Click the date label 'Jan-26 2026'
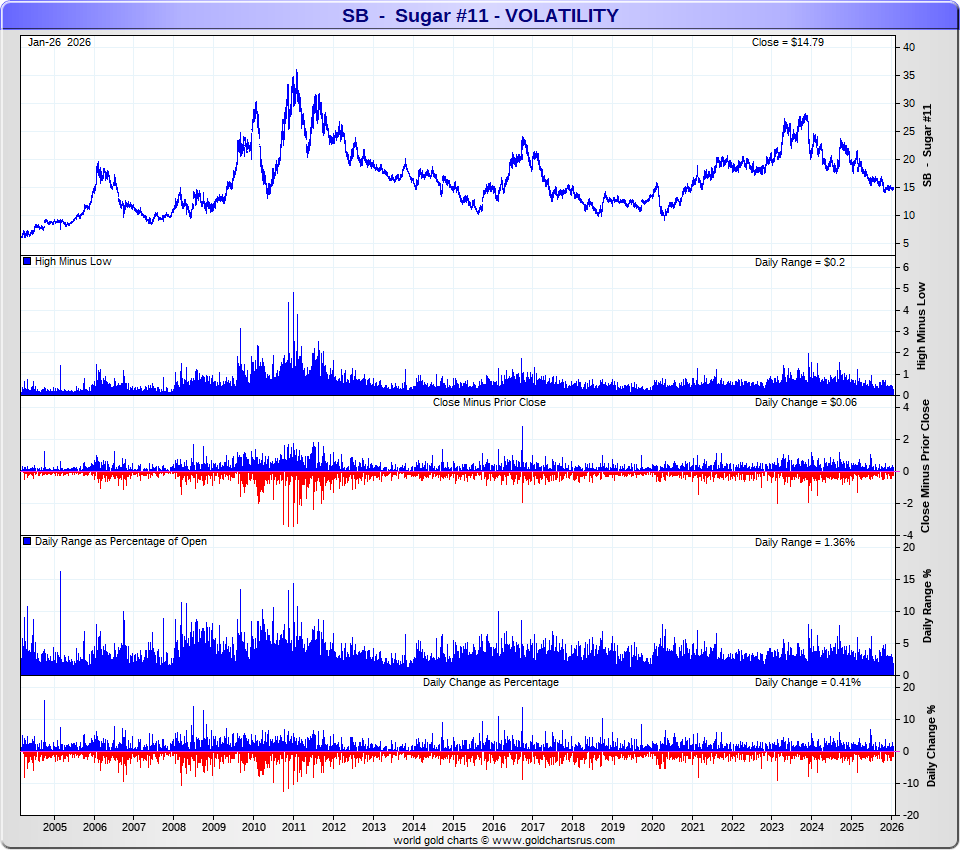Viewport: 960px width, 850px height. click(59, 42)
